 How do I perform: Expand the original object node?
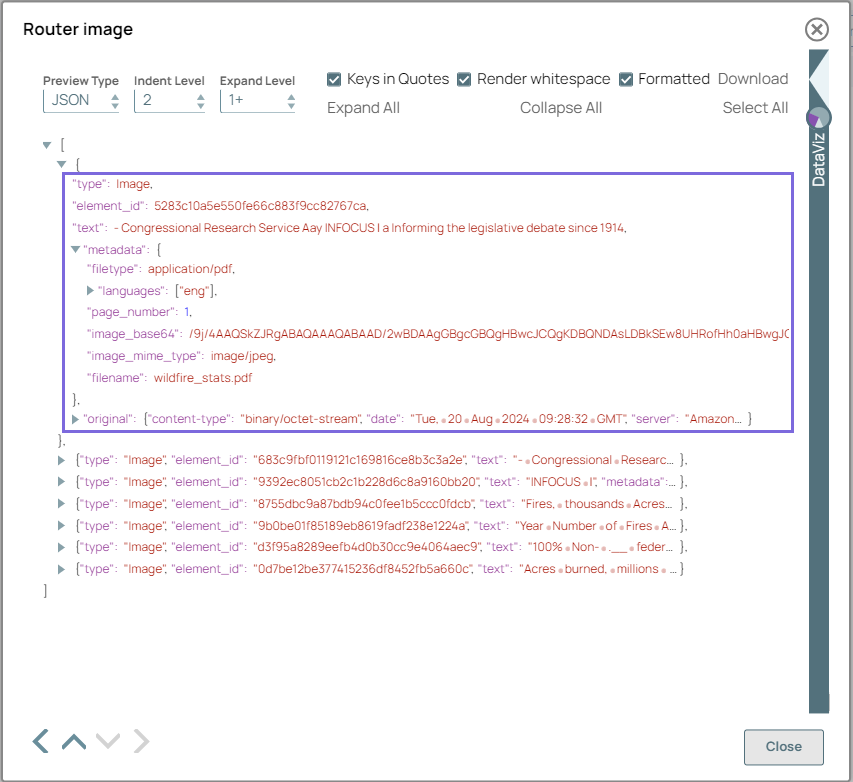point(75,419)
